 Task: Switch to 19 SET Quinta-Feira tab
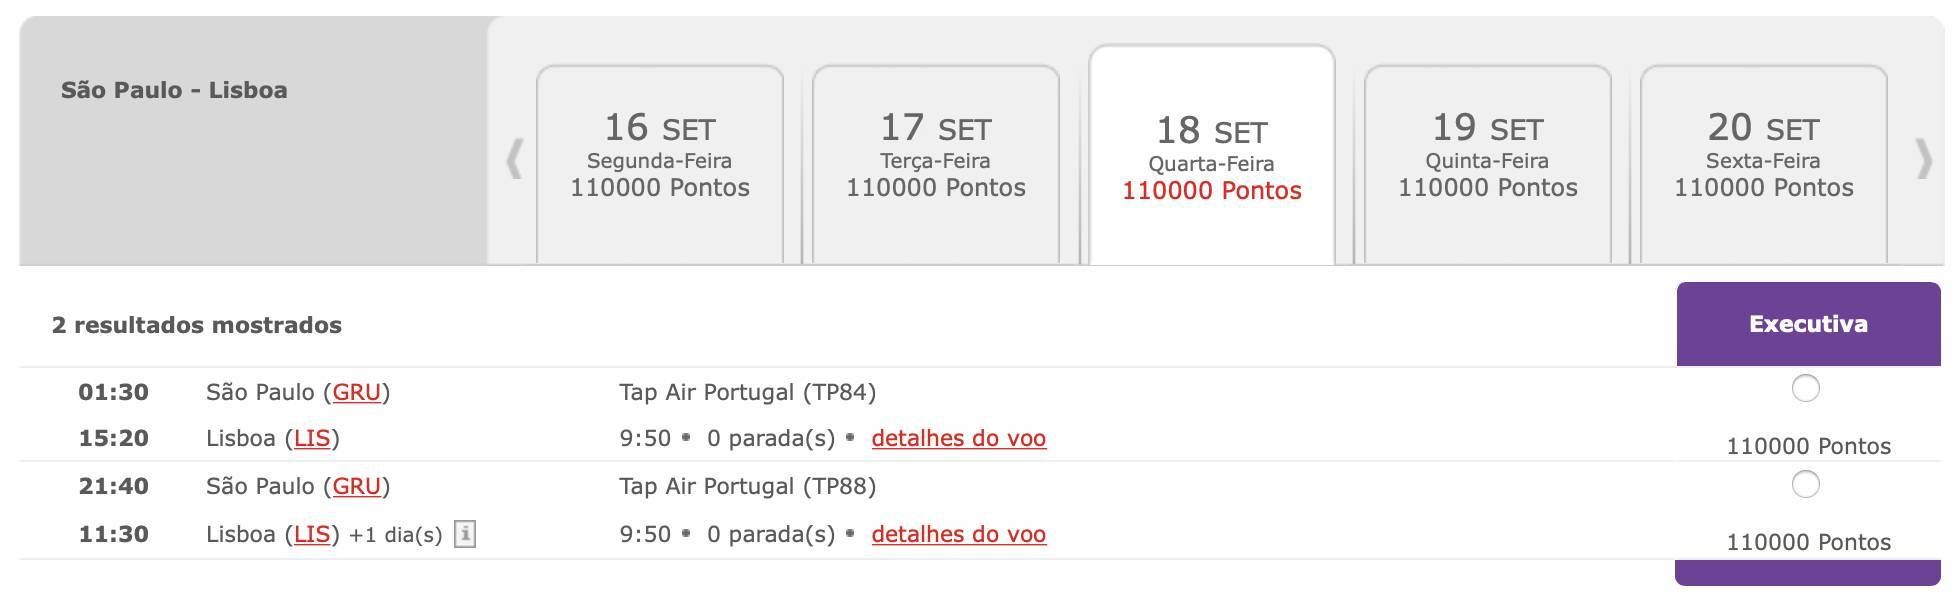(x=1488, y=164)
